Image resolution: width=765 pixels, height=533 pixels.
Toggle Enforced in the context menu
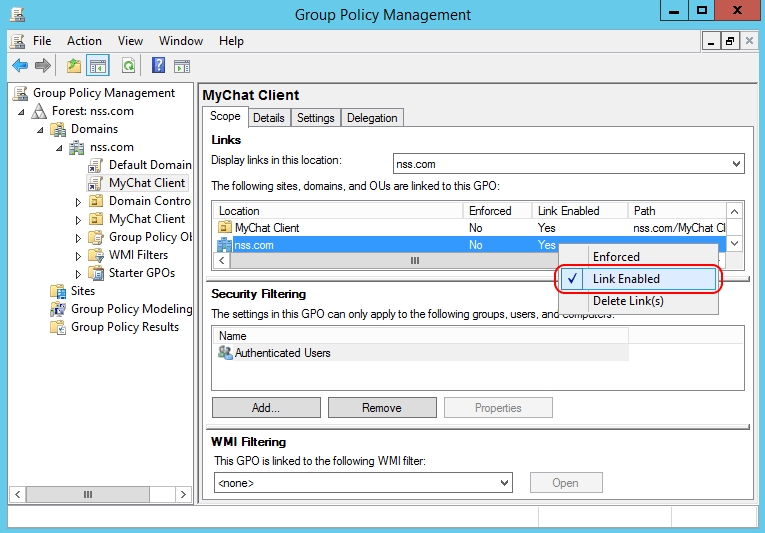[616, 257]
